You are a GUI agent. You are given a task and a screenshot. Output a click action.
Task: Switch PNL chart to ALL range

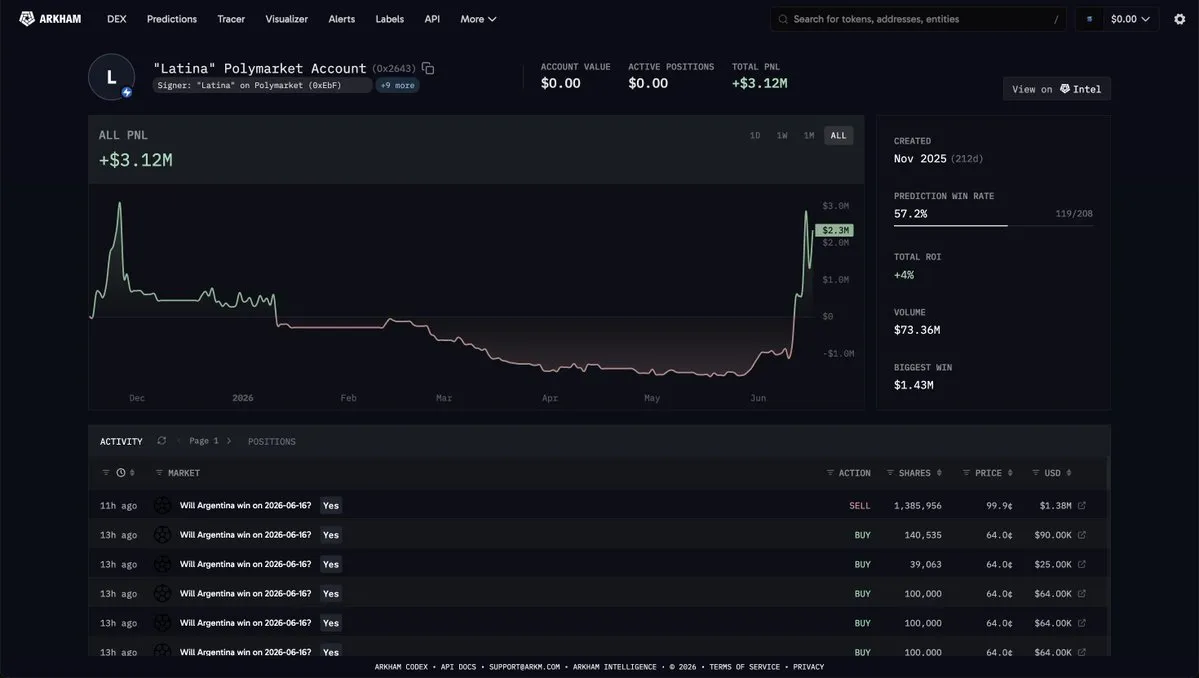[x=838, y=135]
